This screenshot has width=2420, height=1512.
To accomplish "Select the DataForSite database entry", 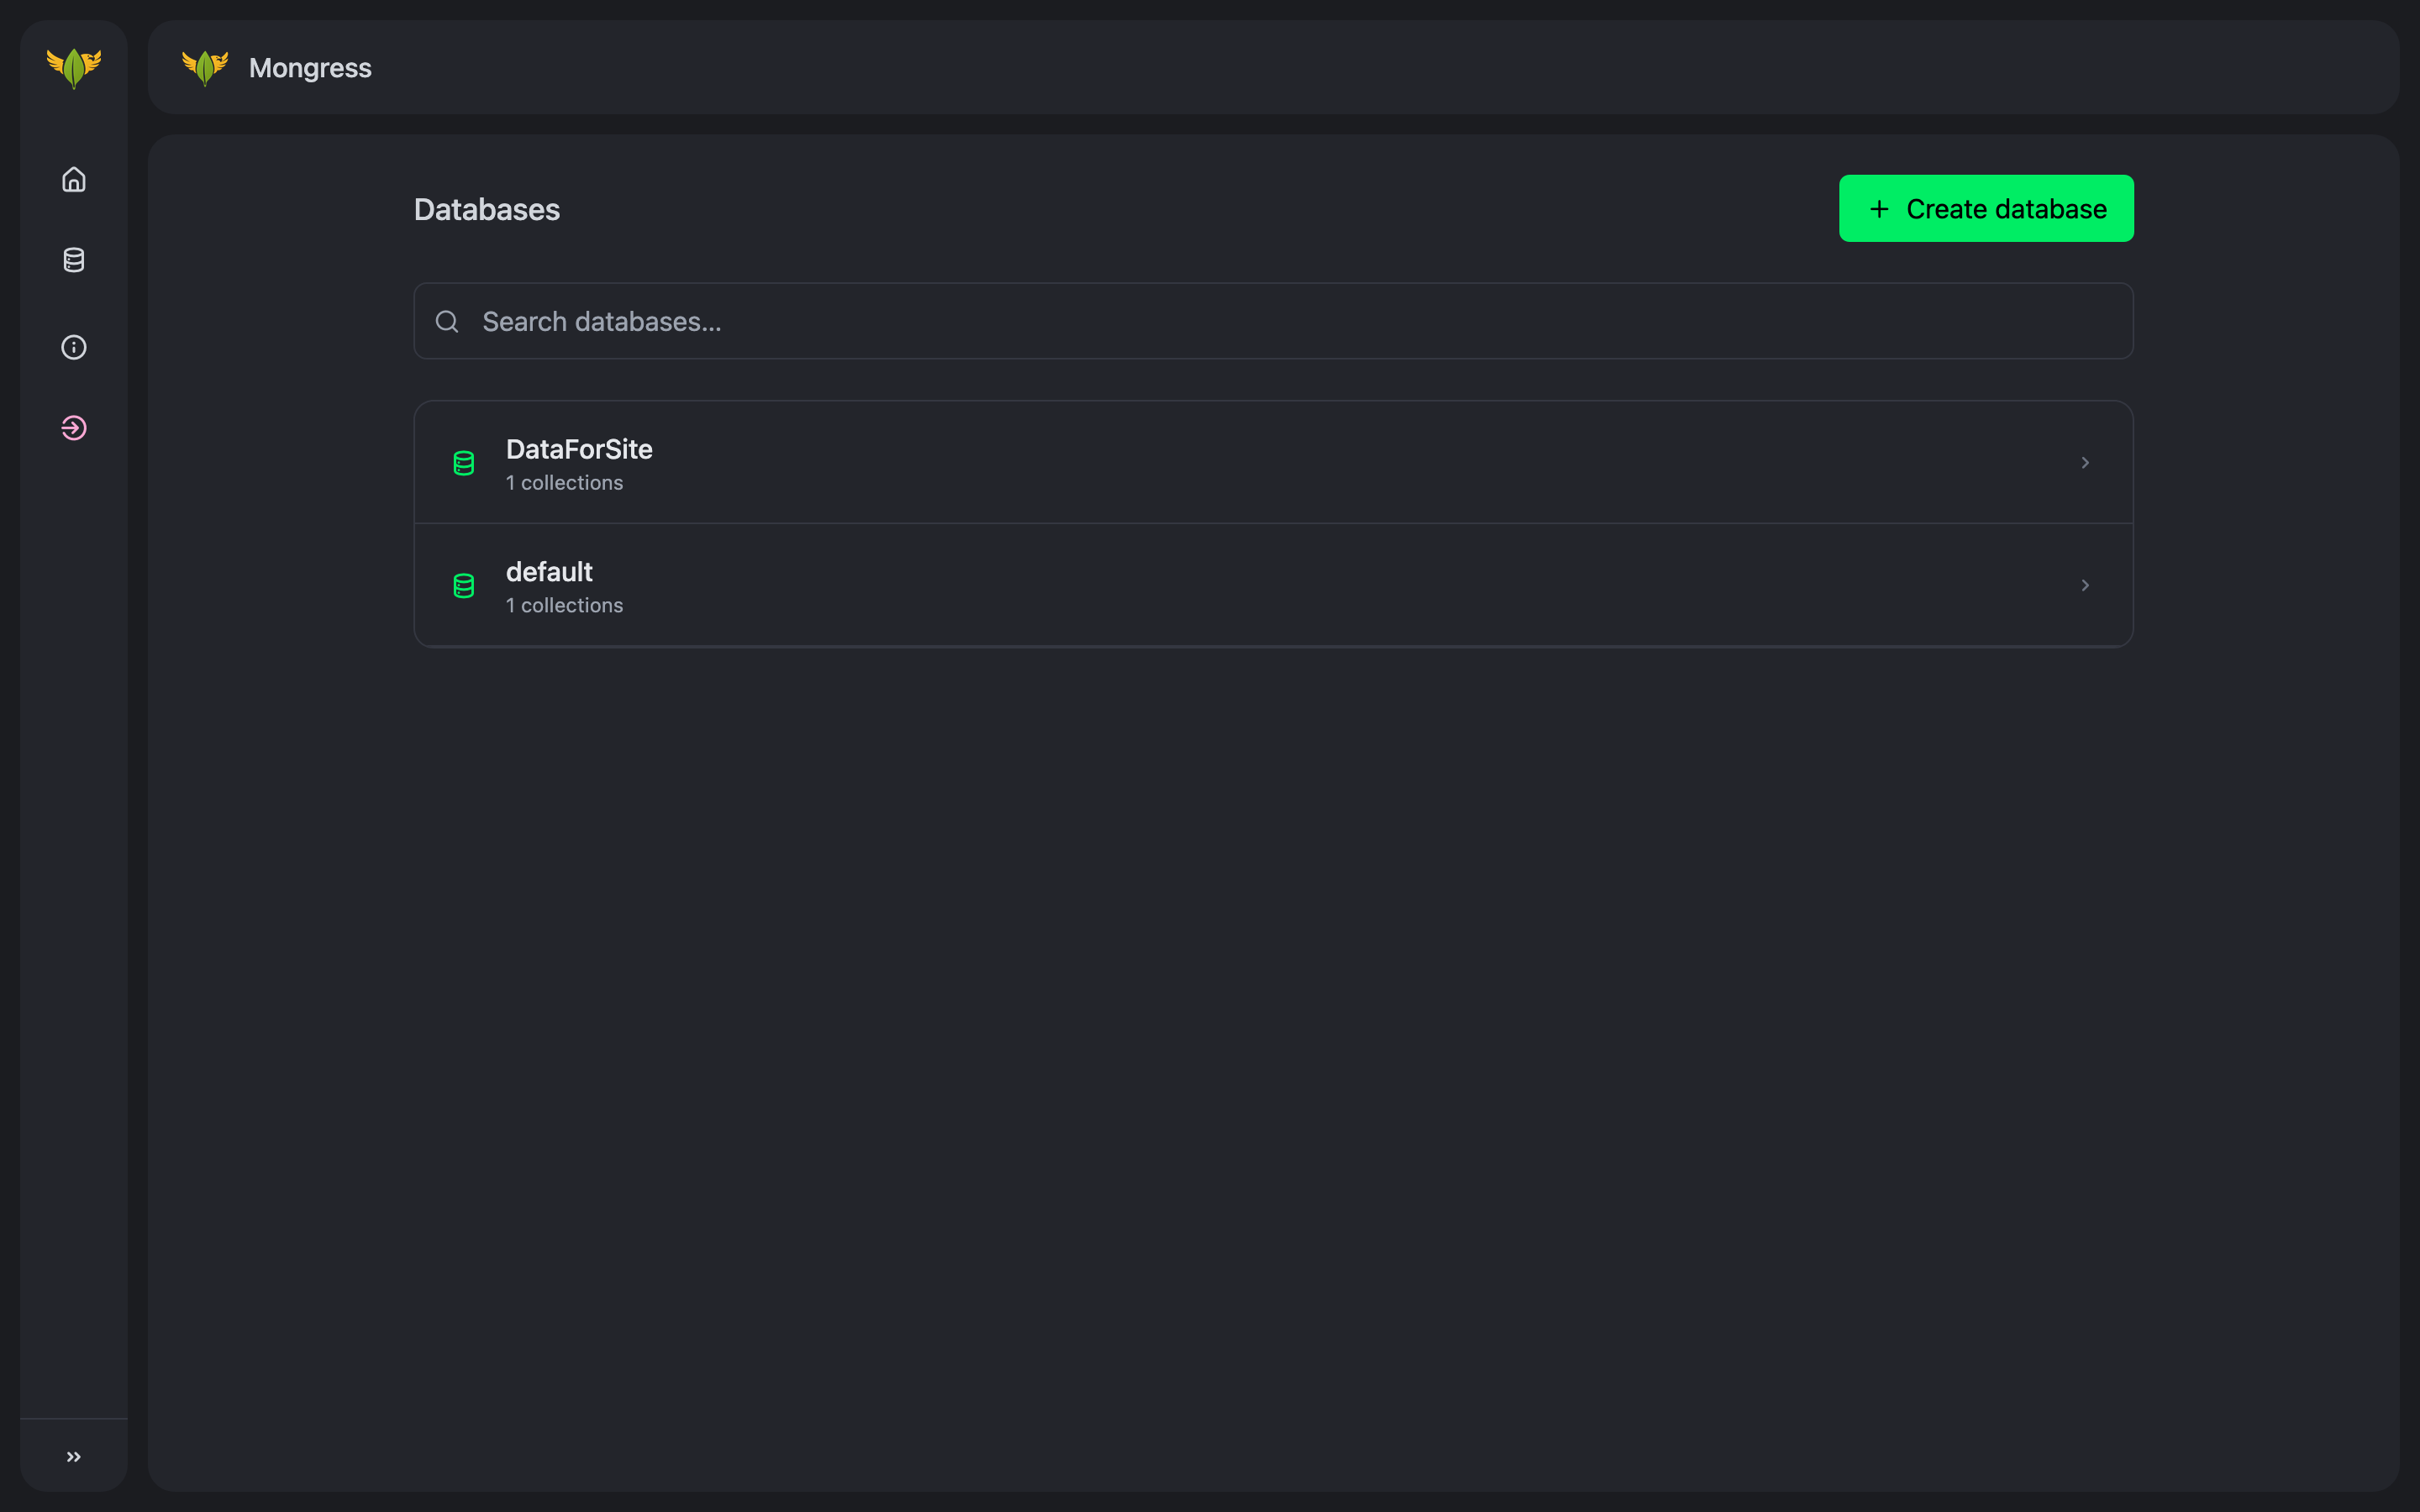I will point(1200,462).
